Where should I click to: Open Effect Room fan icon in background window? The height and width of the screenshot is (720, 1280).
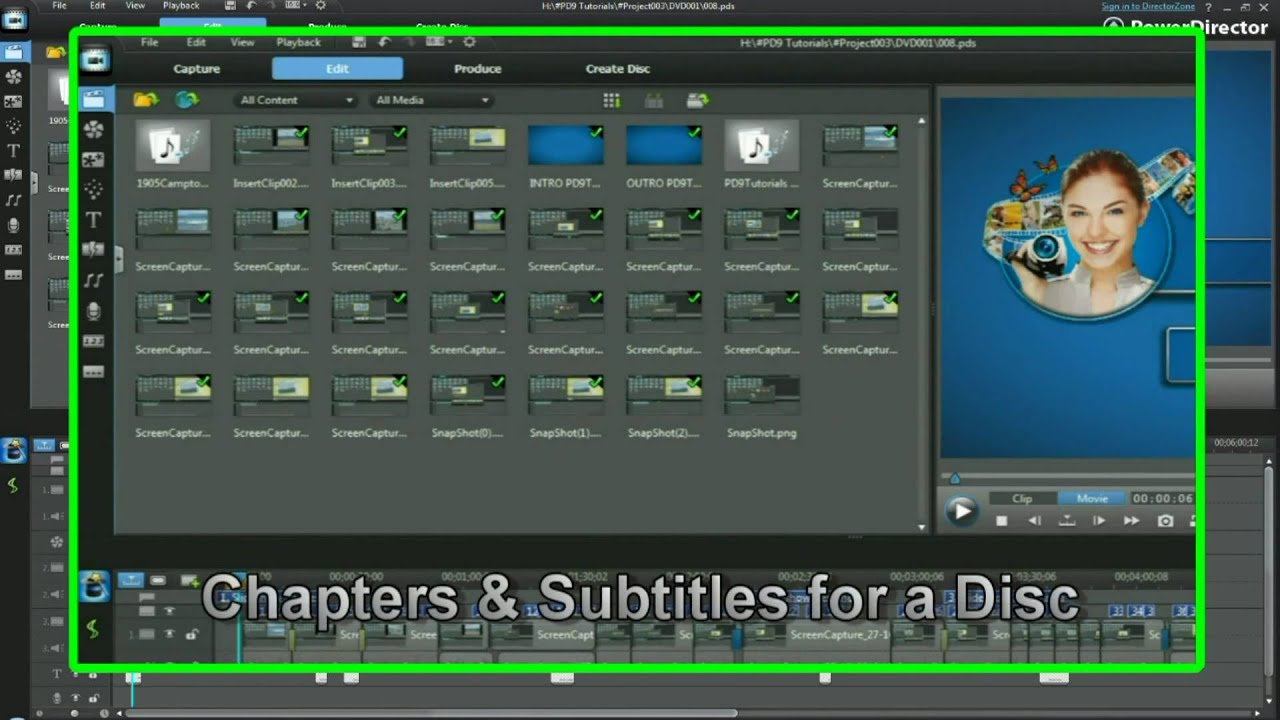pos(13,76)
